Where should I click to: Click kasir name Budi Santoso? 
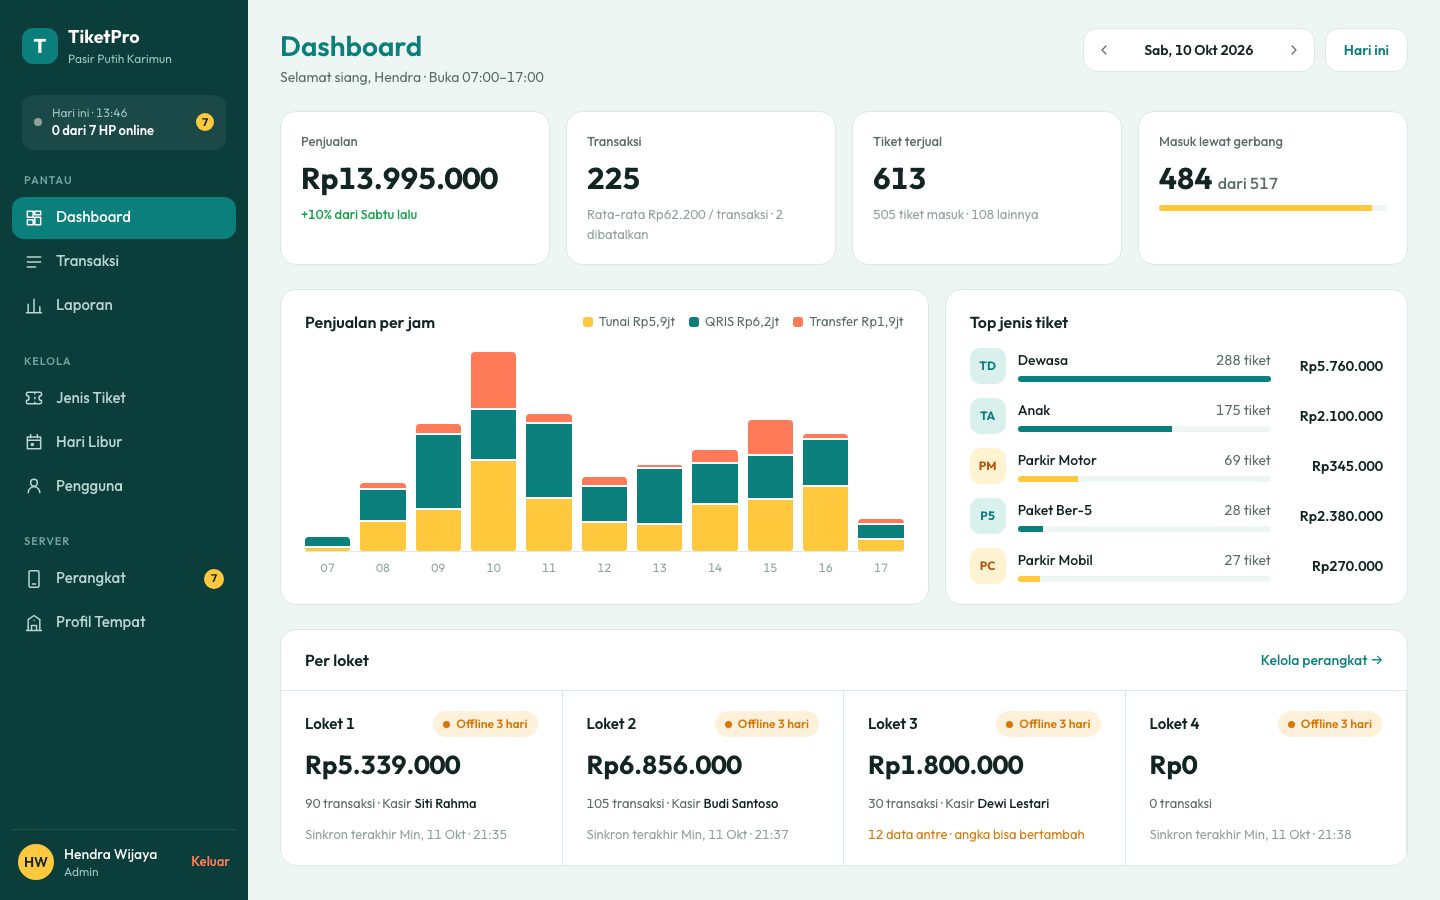tap(741, 804)
